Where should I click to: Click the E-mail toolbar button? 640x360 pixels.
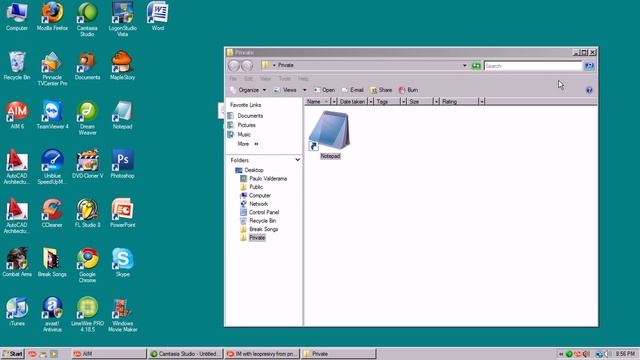pyautogui.click(x=352, y=90)
